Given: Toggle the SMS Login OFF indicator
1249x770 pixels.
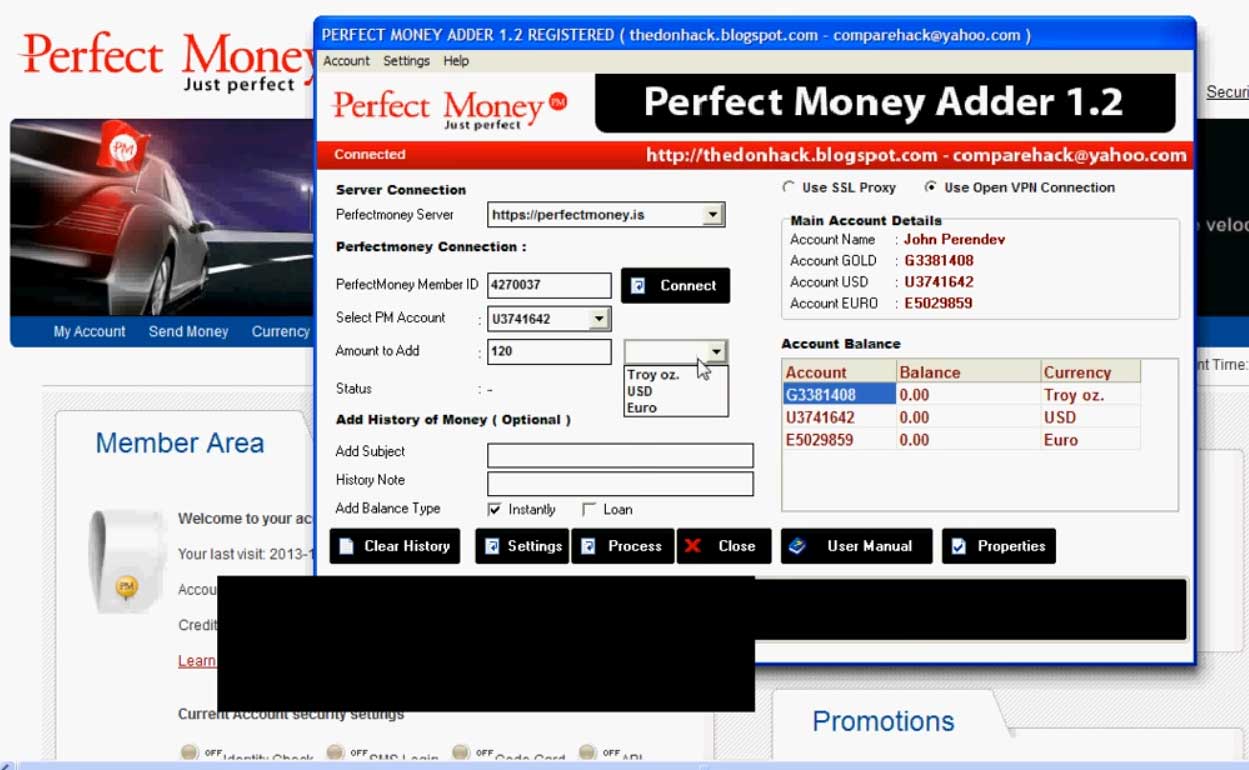Looking at the screenshot, I should click(x=336, y=752).
